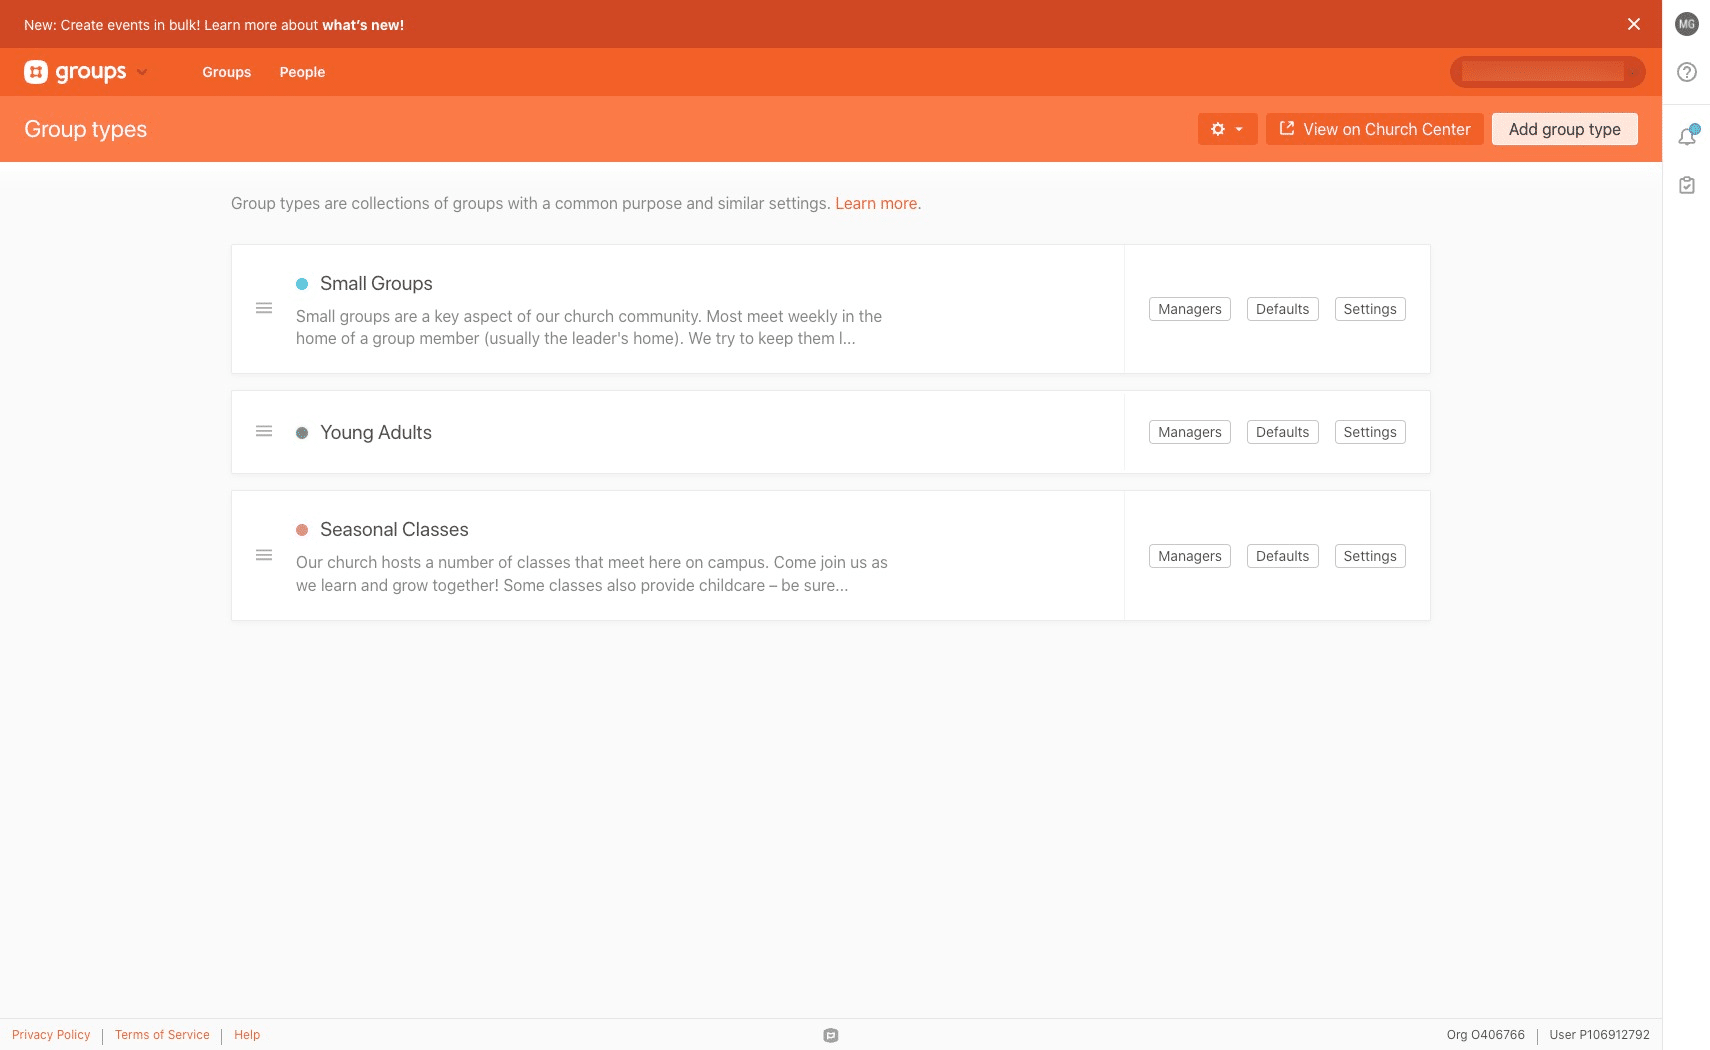Viewport: 1710px width, 1050px height.
Task: Open Managers for Young Adults
Action: click(1190, 432)
